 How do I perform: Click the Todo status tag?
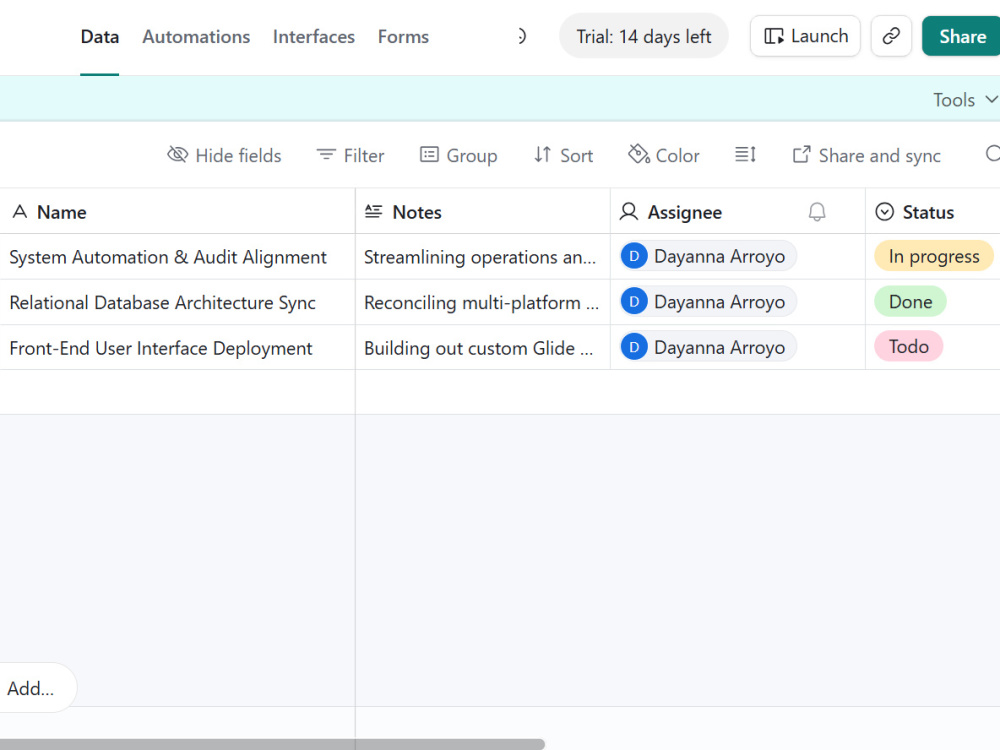point(908,346)
